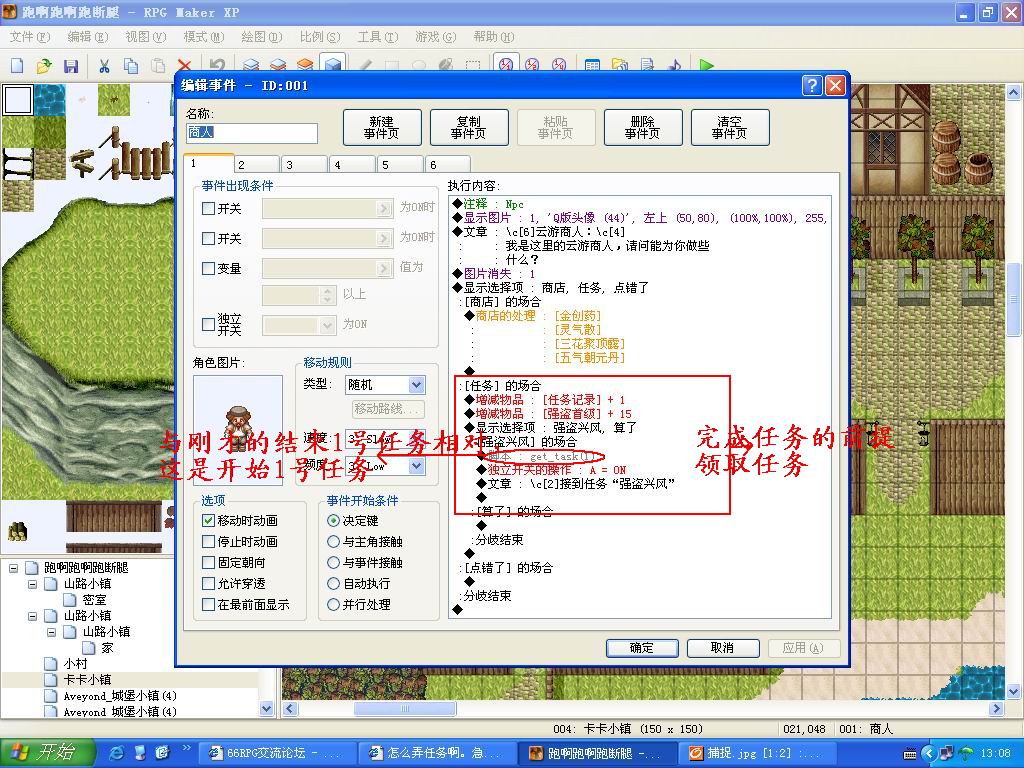This screenshot has height=768, width=1024.
Task: Click the dialog help question-mark icon
Action: (811, 86)
